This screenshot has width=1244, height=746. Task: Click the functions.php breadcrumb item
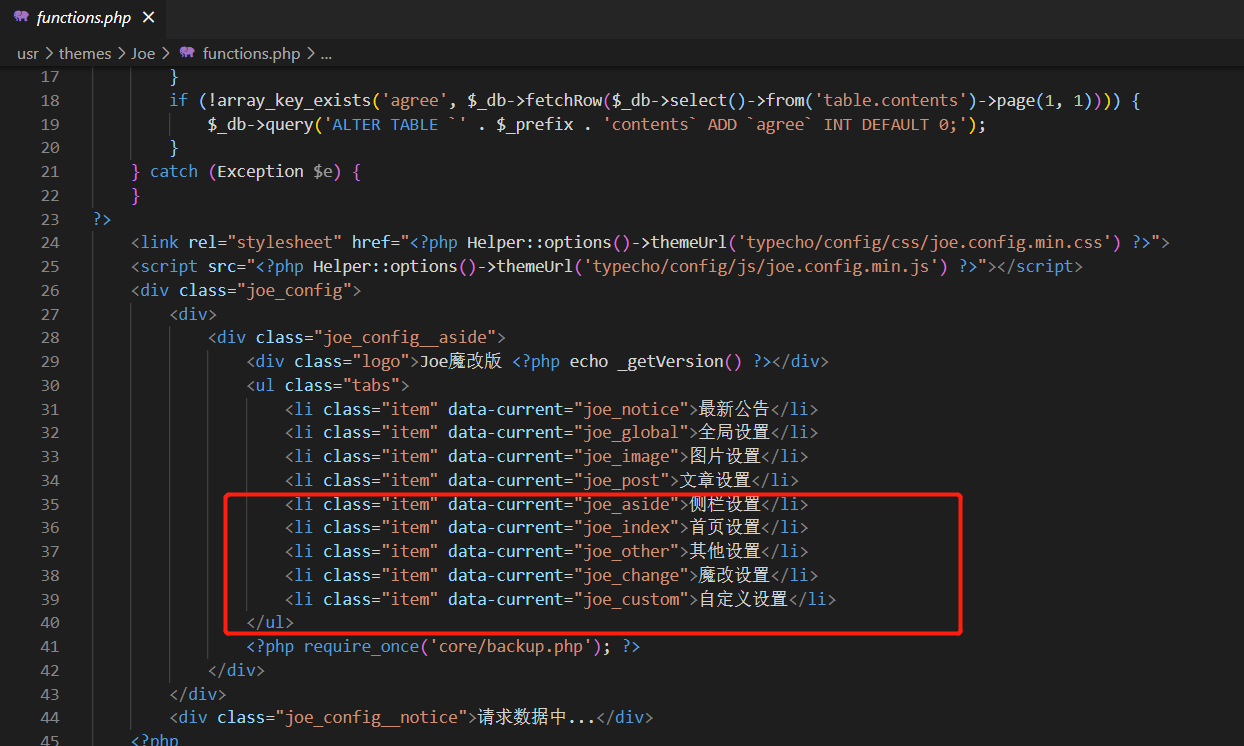(x=251, y=53)
